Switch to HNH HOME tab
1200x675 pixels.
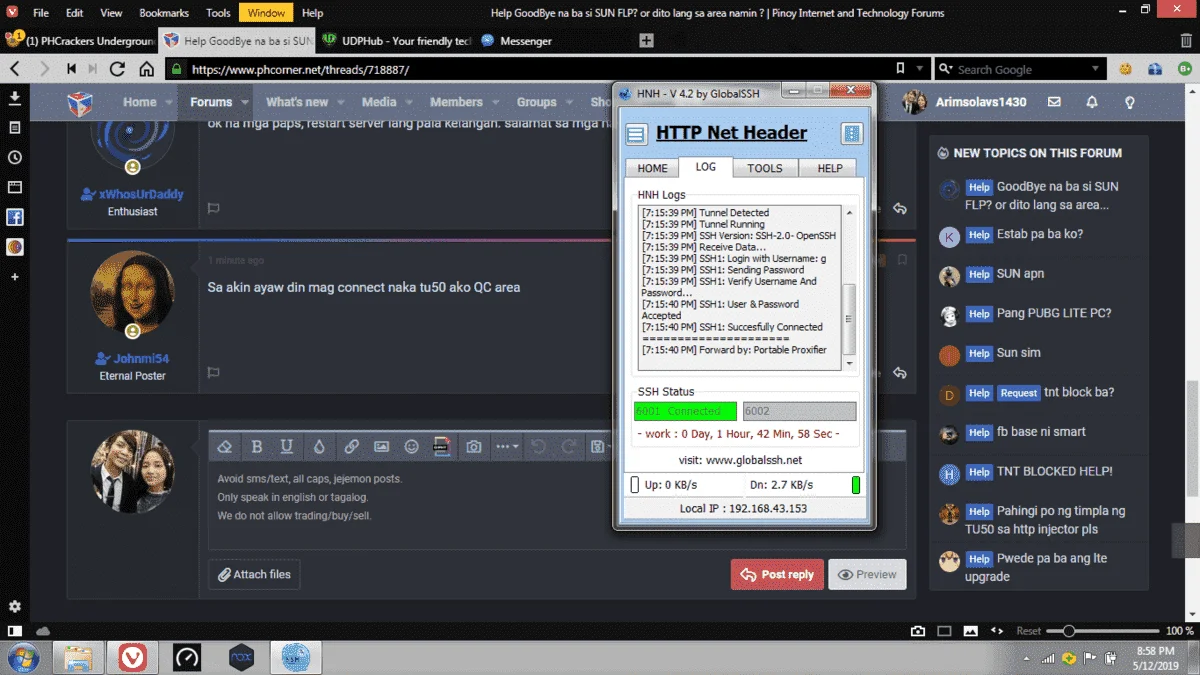pos(653,168)
